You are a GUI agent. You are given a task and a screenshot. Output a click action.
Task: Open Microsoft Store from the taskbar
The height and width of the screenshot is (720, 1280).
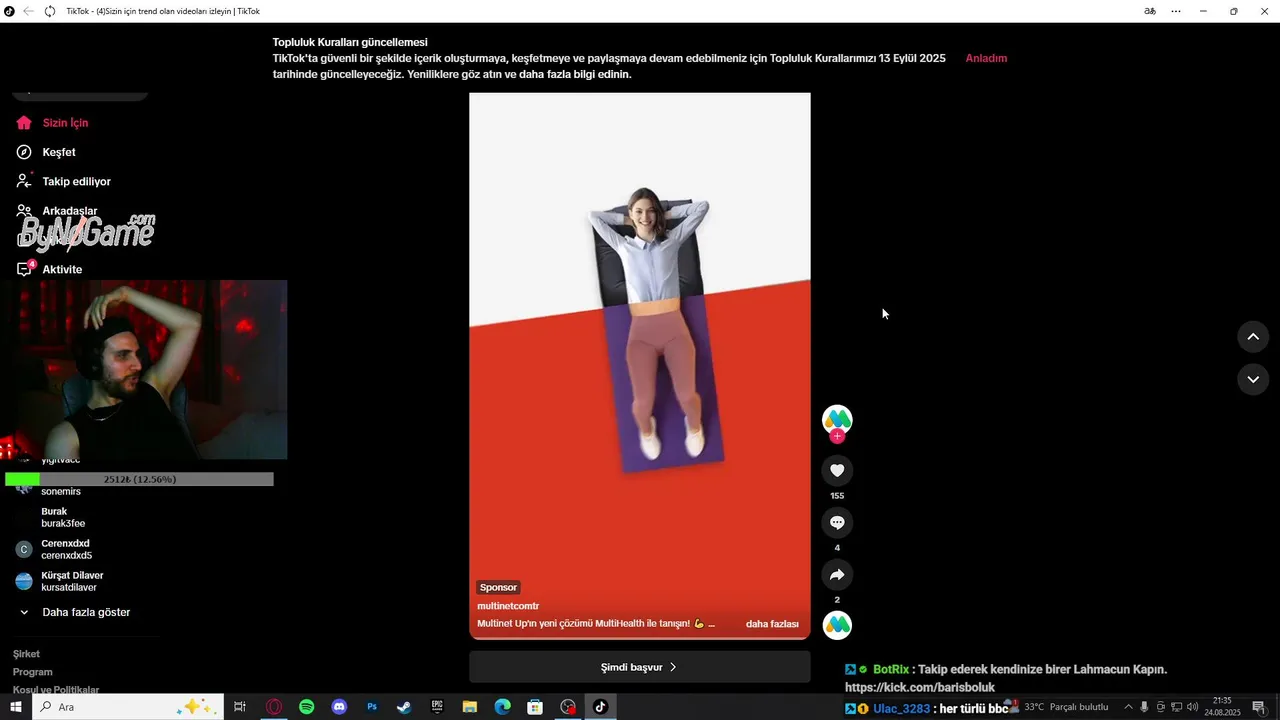(x=535, y=707)
